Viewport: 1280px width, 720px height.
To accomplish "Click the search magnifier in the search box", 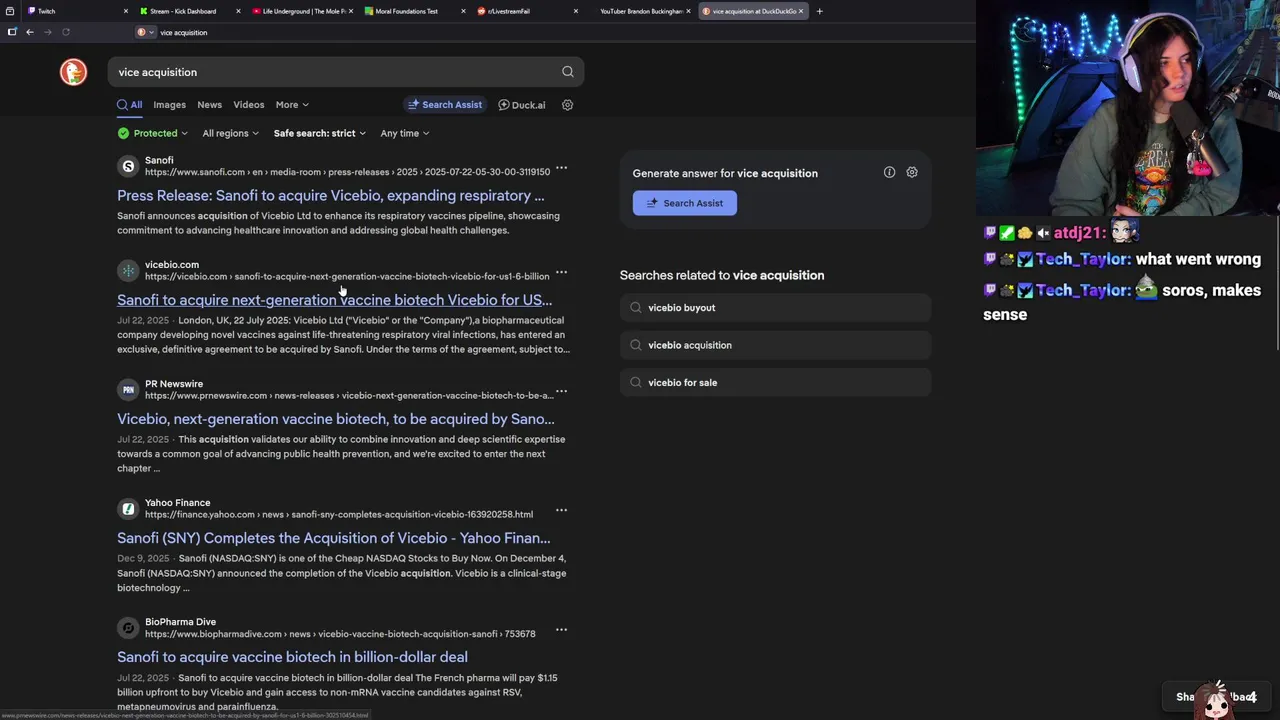I will pos(568,72).
